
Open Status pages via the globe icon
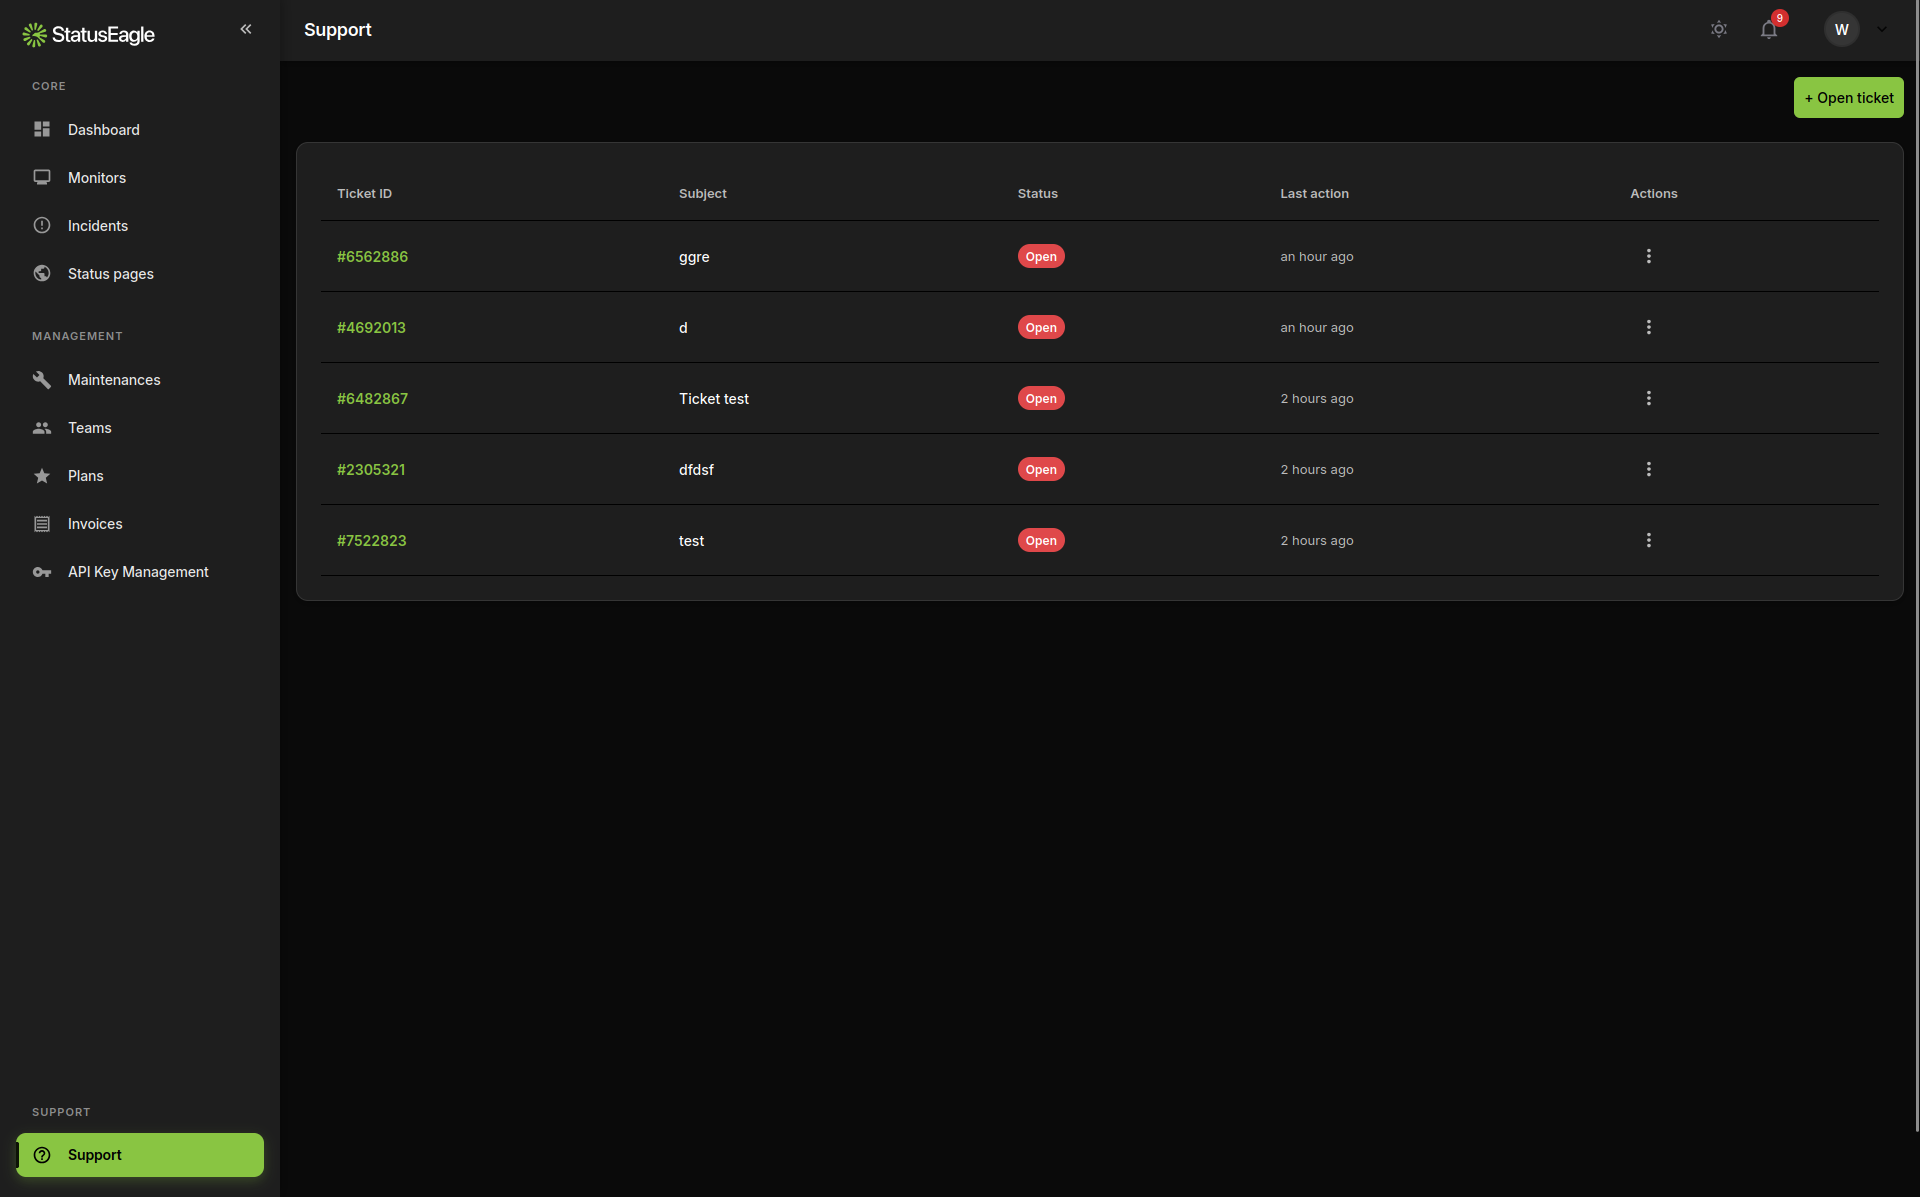pyautogui.click(x=41, y=273)
